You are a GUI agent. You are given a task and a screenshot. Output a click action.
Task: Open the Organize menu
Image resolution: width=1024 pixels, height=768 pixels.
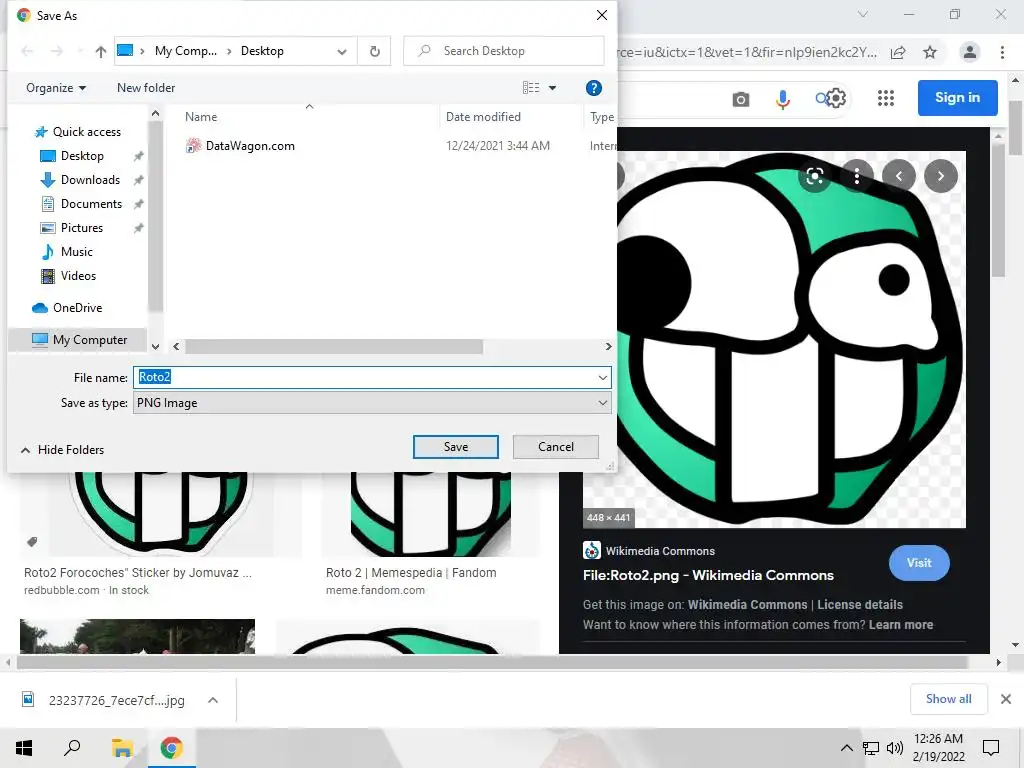56,88
